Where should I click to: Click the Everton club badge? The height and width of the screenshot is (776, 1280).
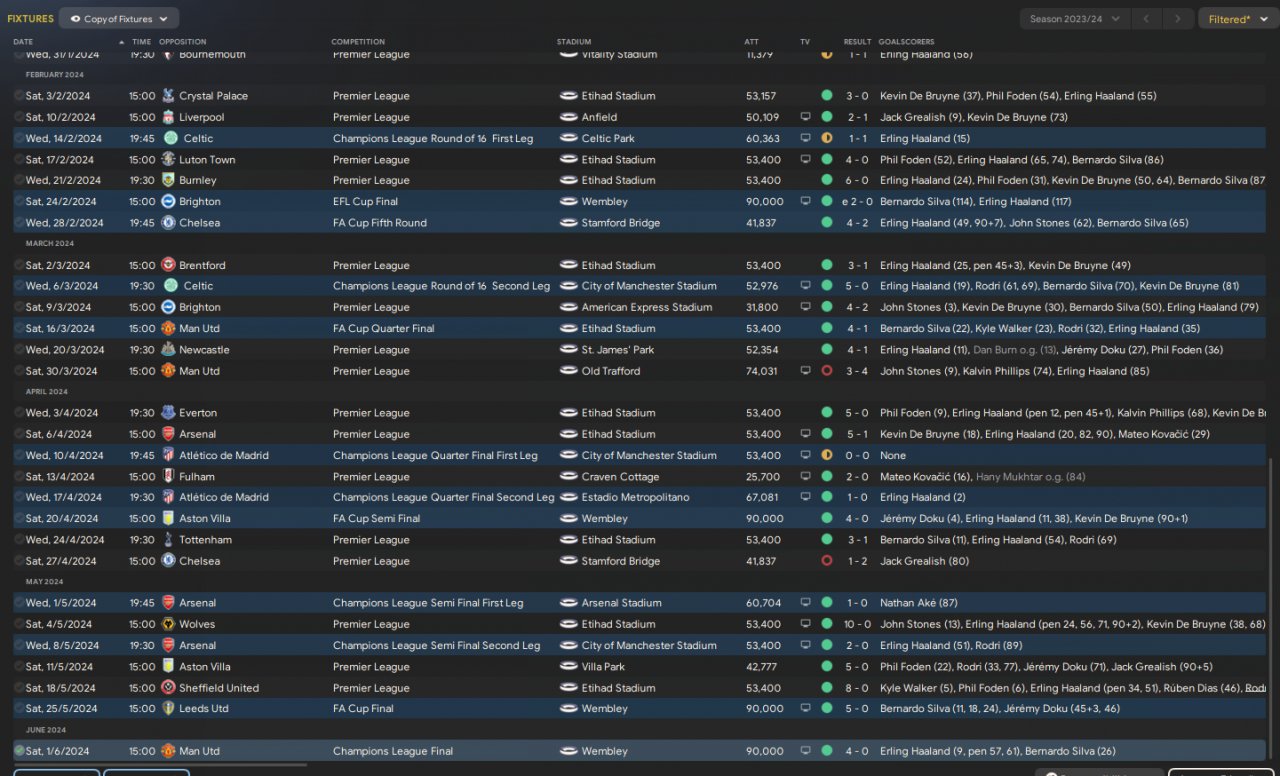click(169, 413)
